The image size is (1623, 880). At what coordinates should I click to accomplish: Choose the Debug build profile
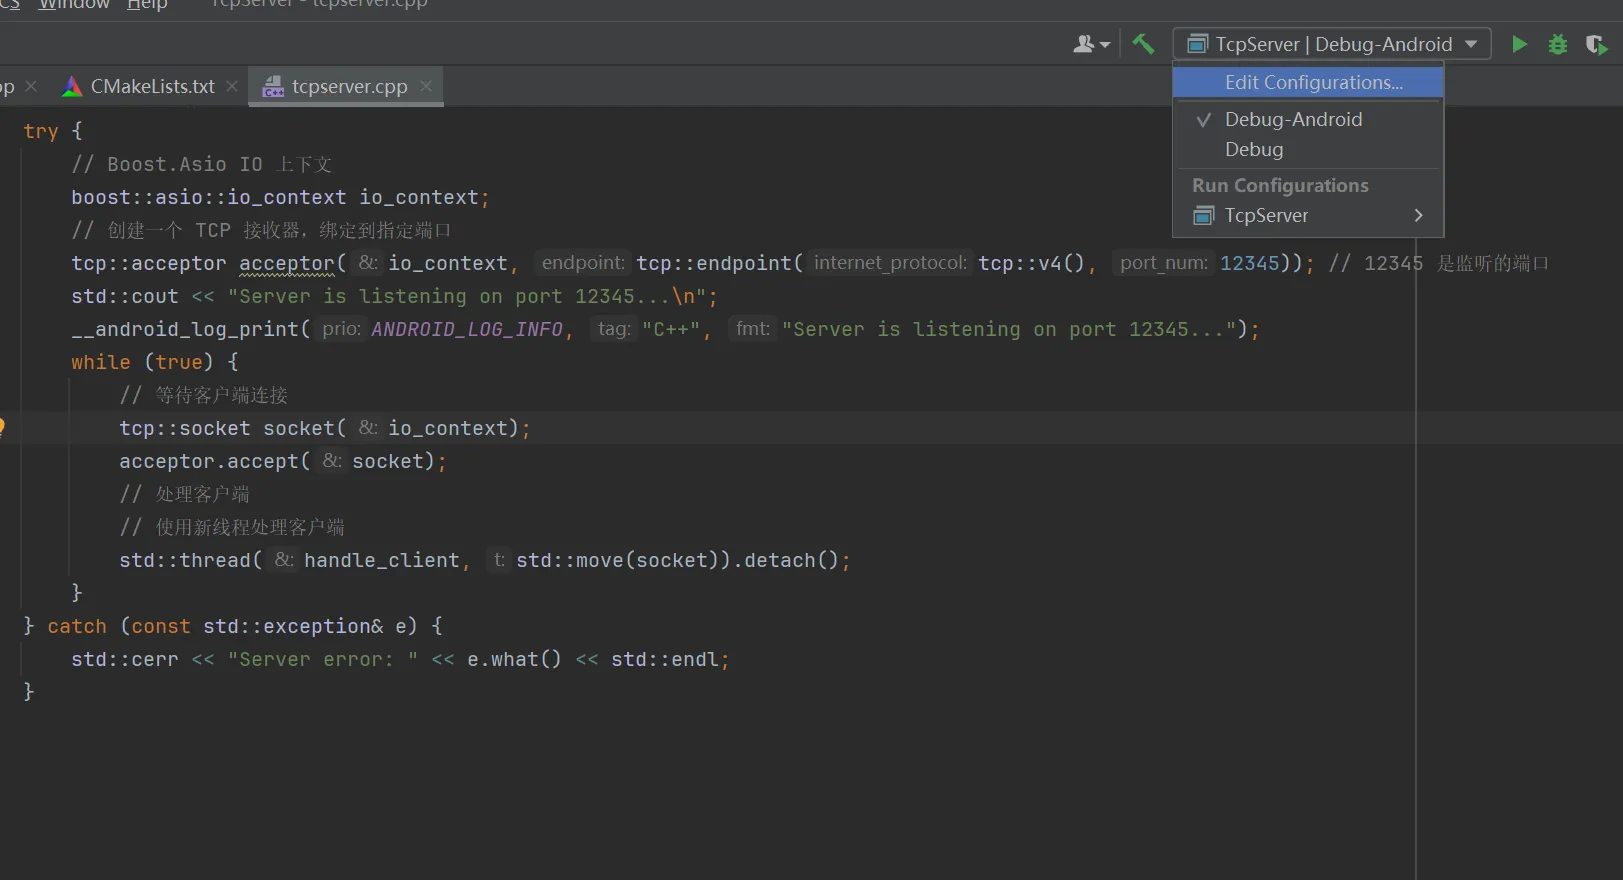point(1254,149)
